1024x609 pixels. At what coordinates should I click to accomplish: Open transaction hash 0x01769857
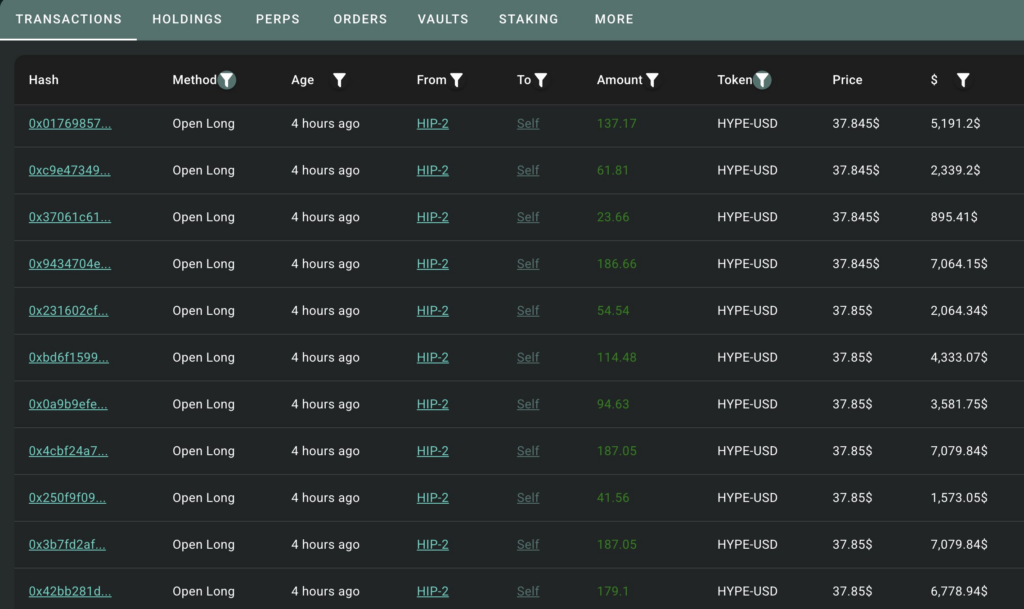(68, 123)
